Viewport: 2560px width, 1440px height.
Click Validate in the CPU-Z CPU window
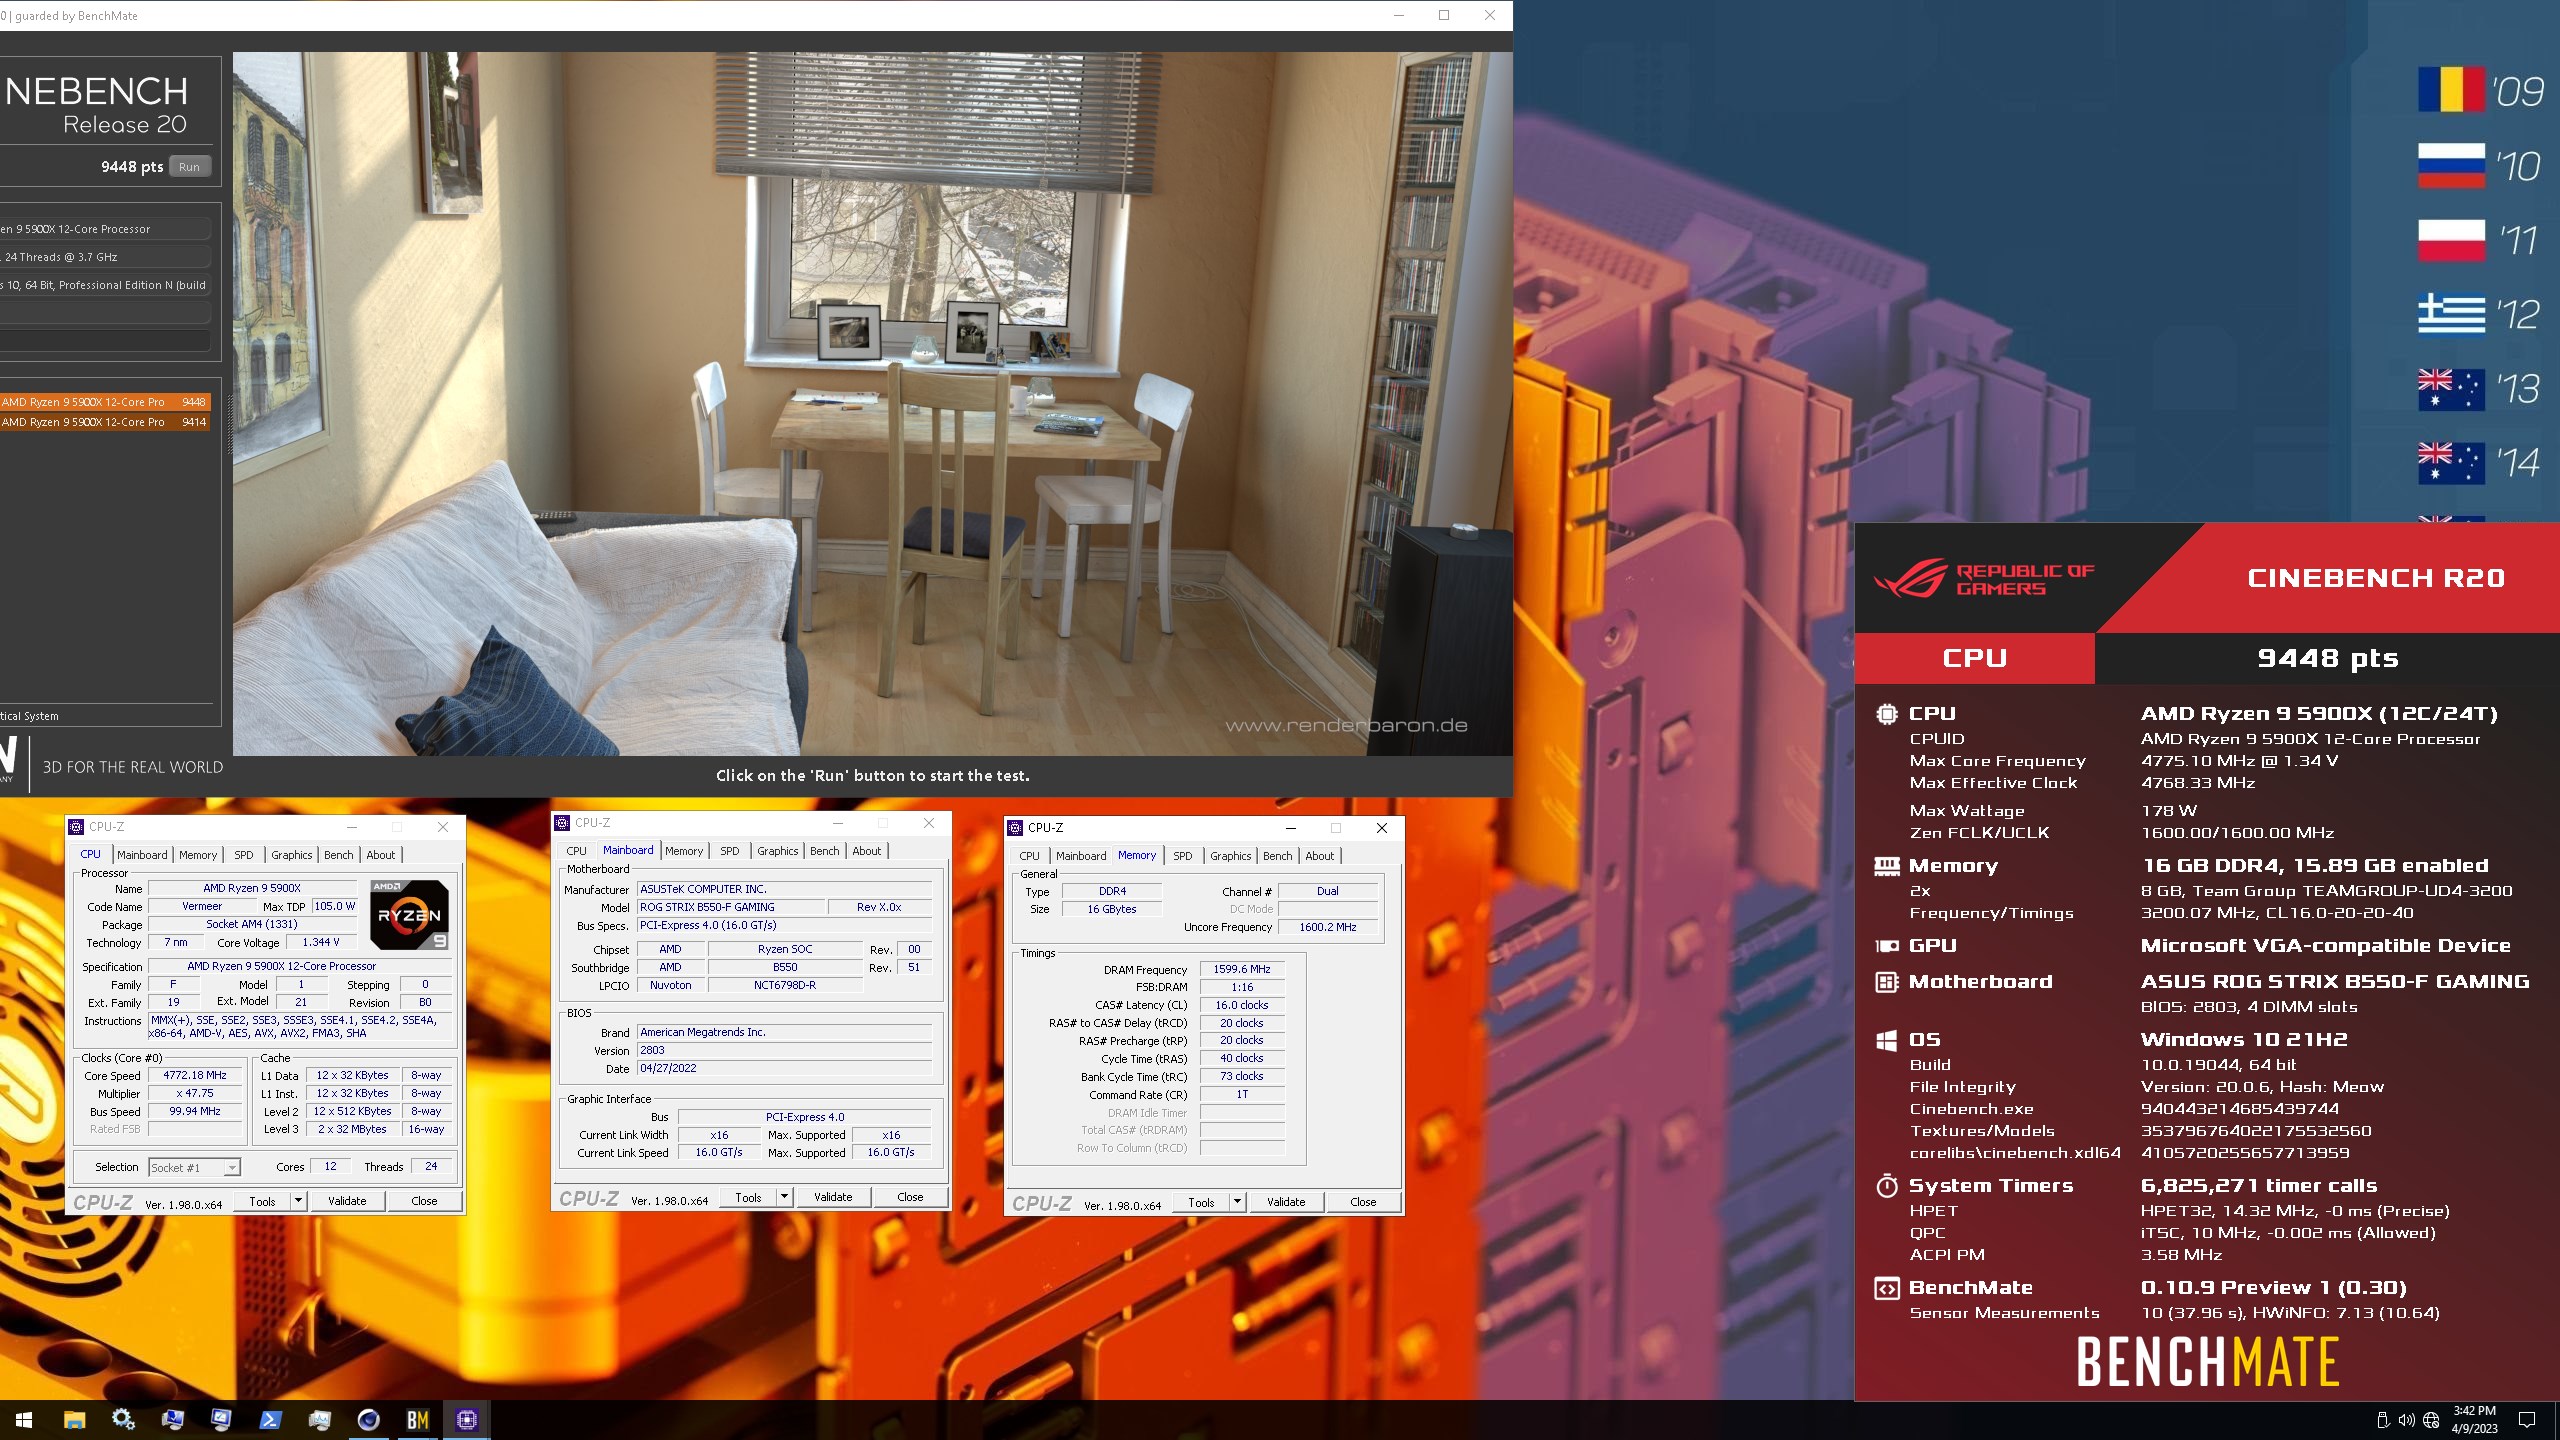pos(347,1201)
